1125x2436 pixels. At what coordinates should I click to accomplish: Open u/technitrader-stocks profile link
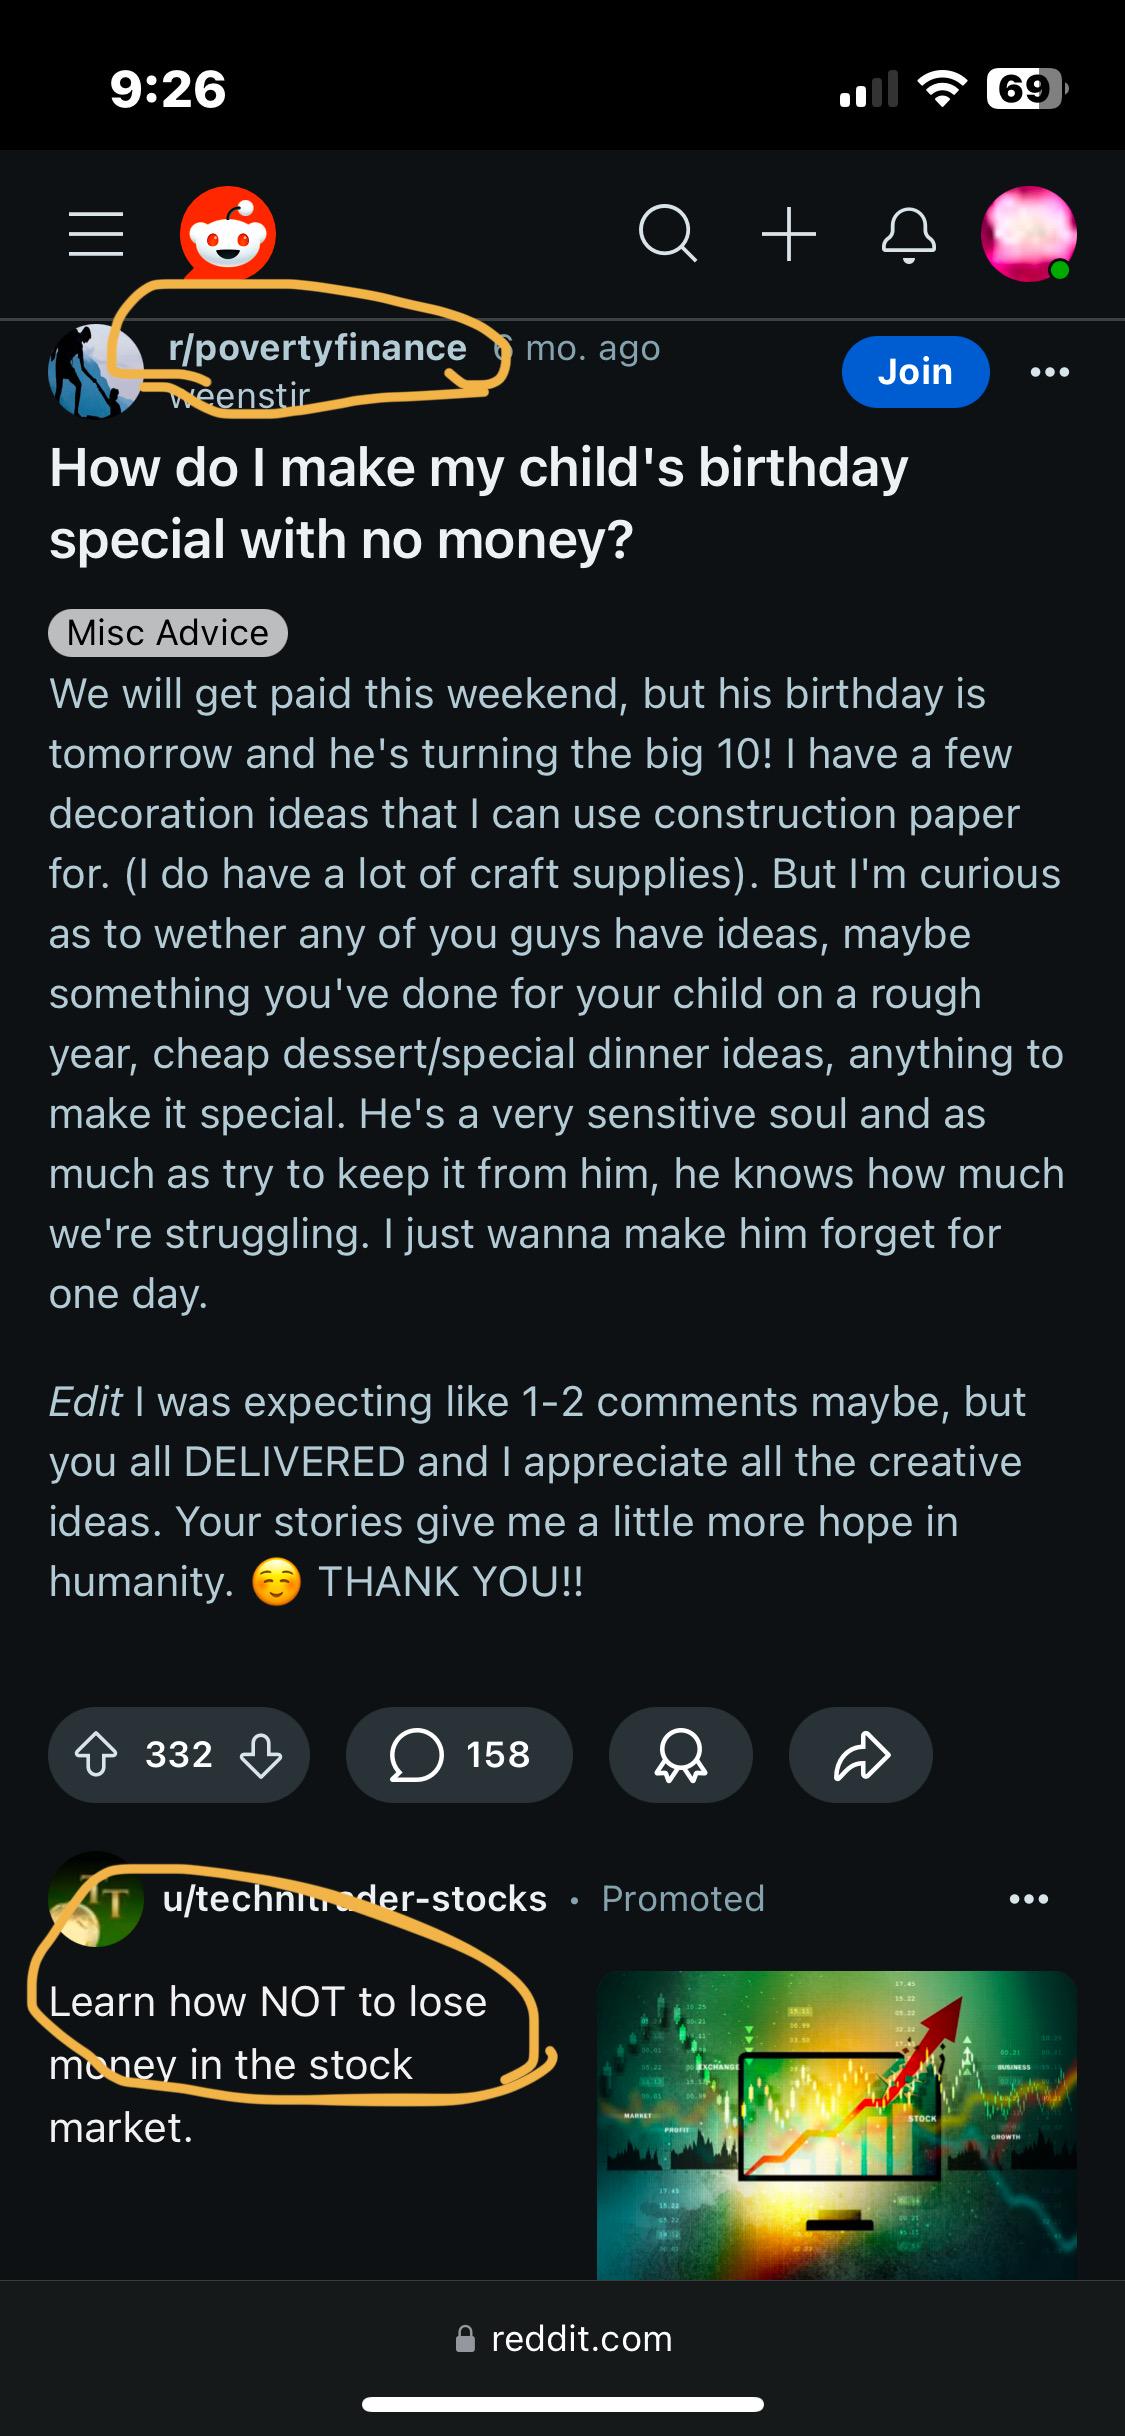pyautogui.click(x=355, y=1899)
